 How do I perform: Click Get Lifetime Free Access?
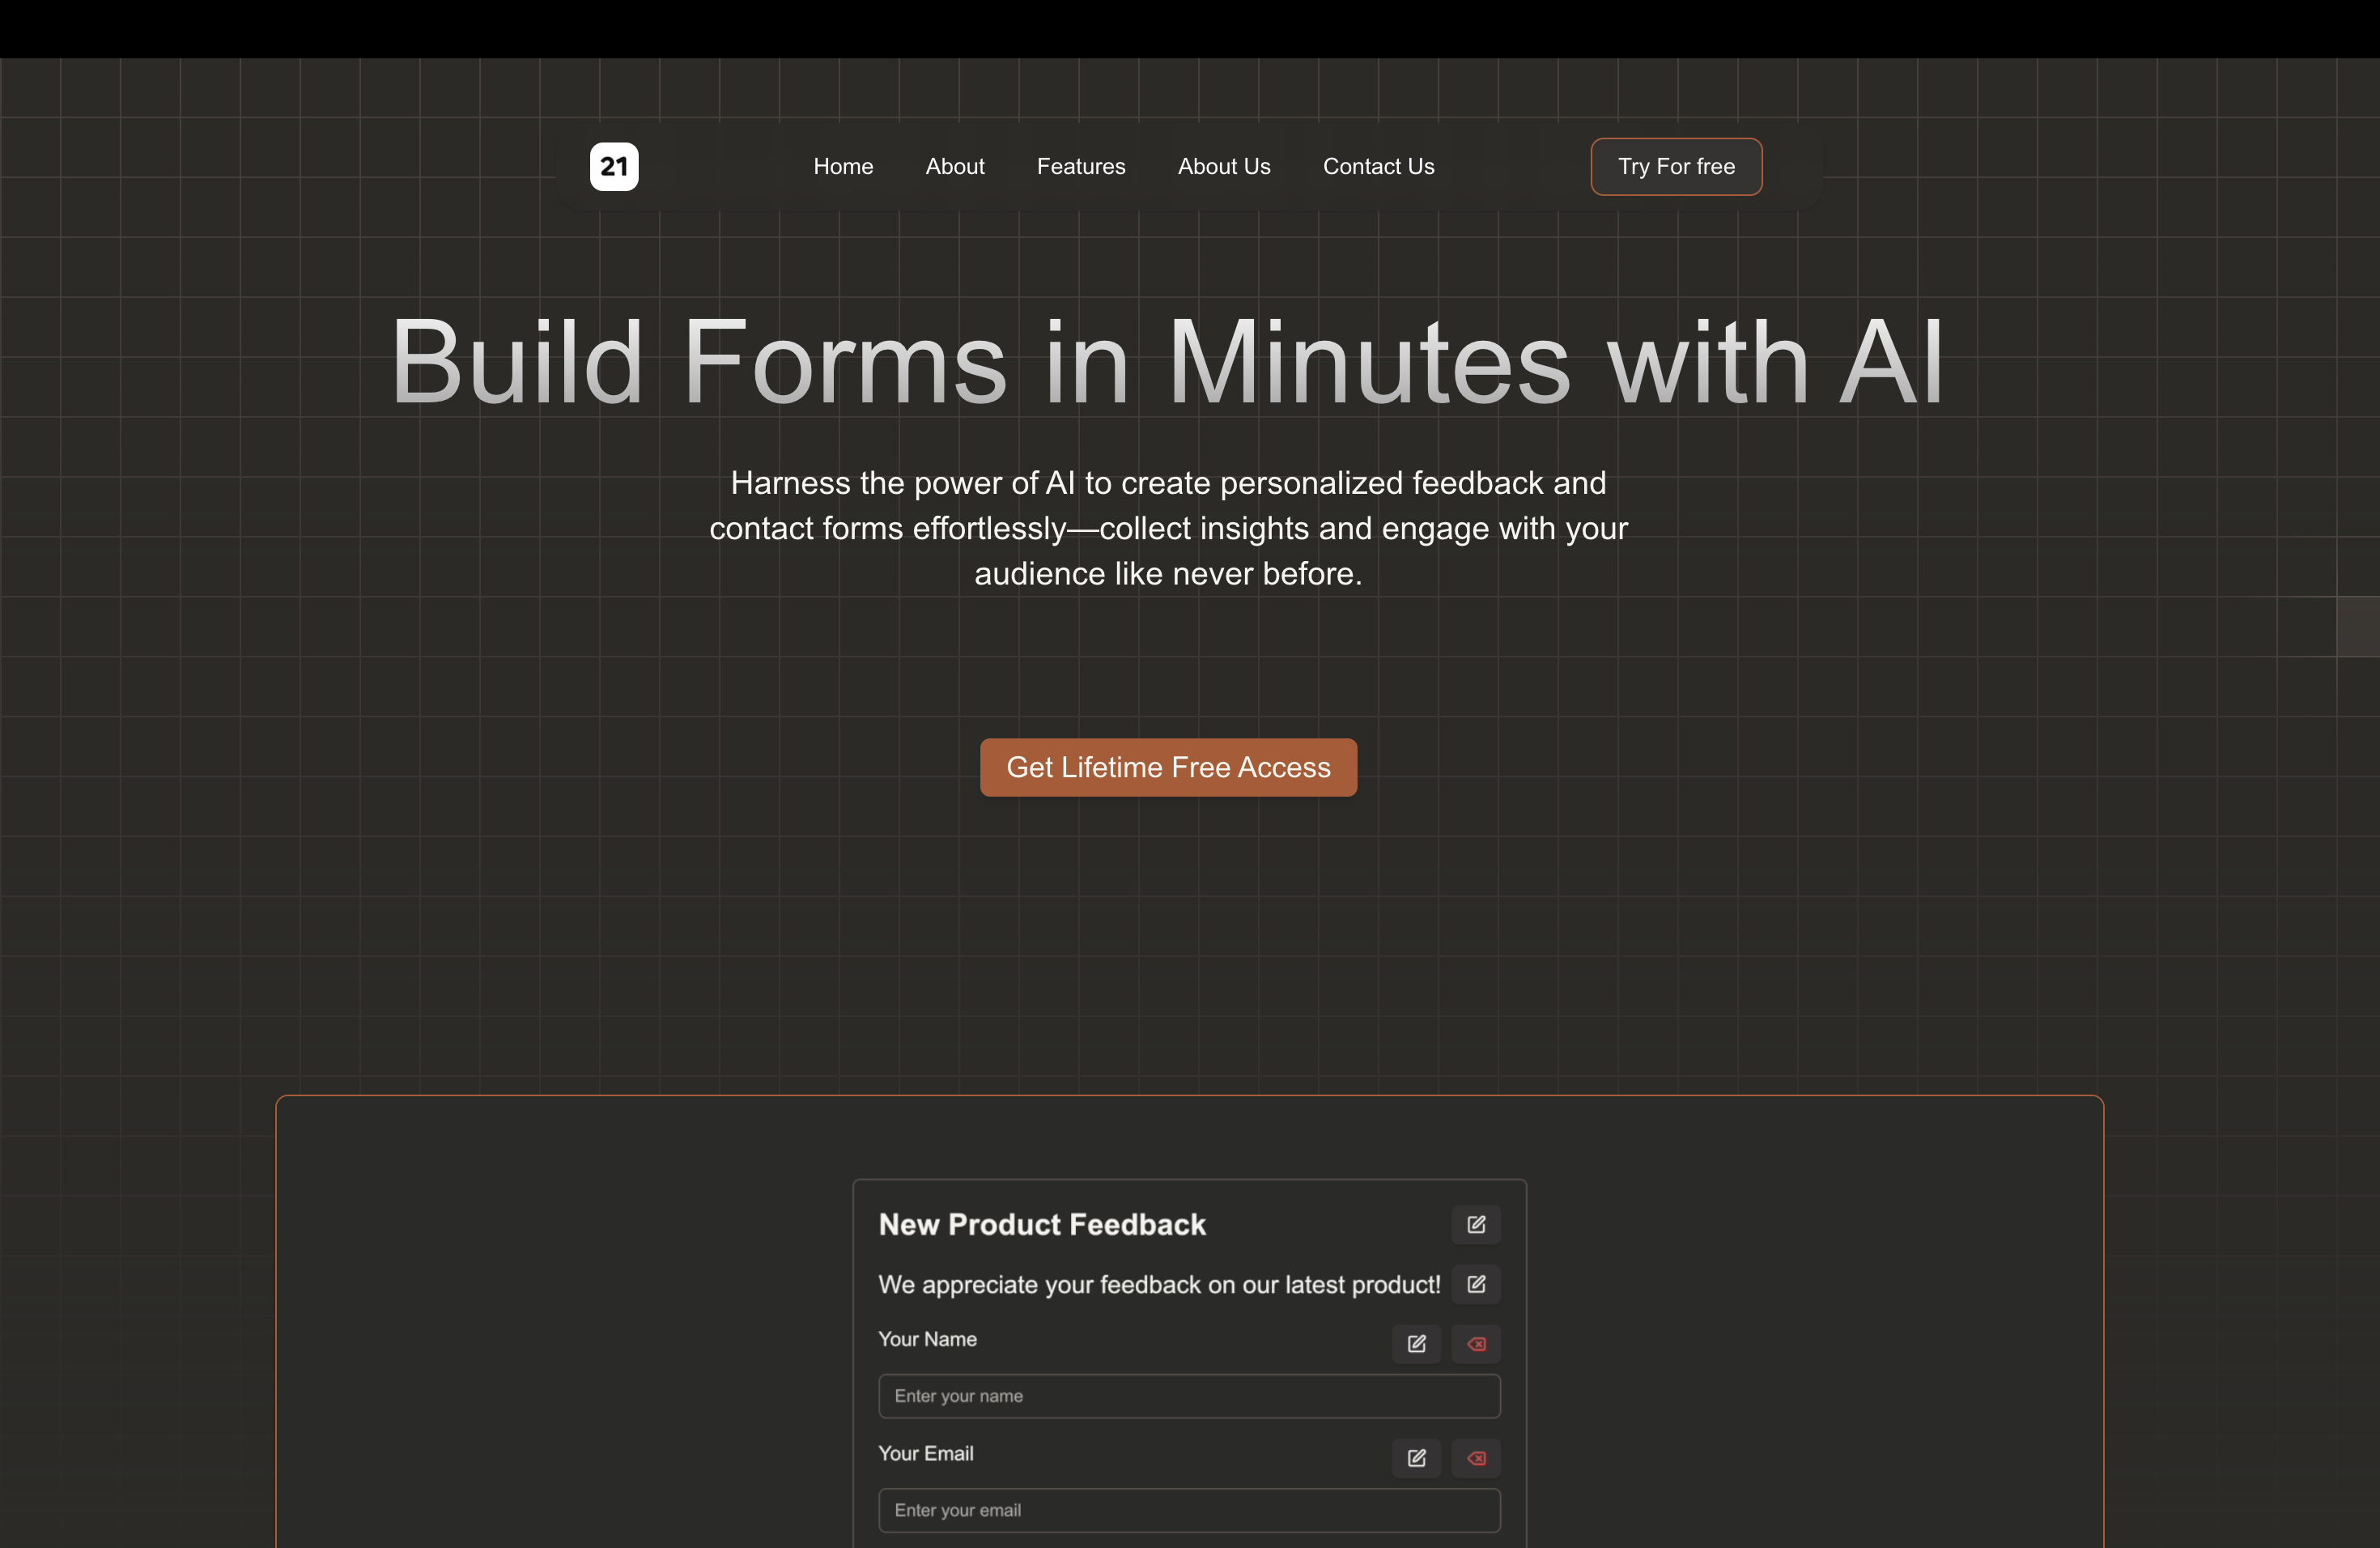1168,767
